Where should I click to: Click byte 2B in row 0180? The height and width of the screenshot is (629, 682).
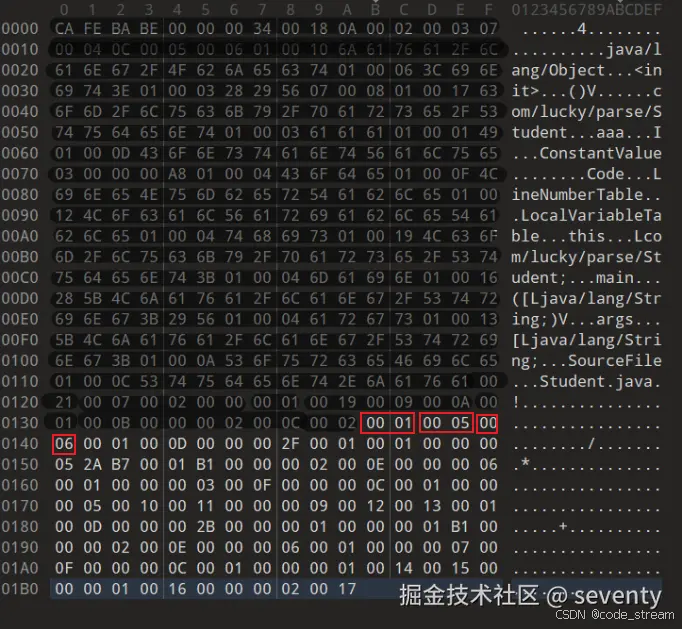click(205, 527)
